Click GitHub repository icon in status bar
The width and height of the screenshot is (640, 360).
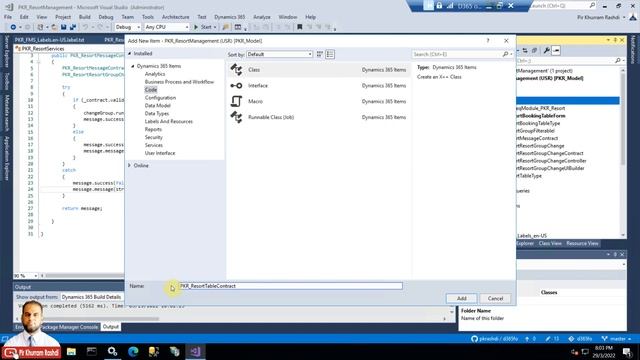coord(474,339)
